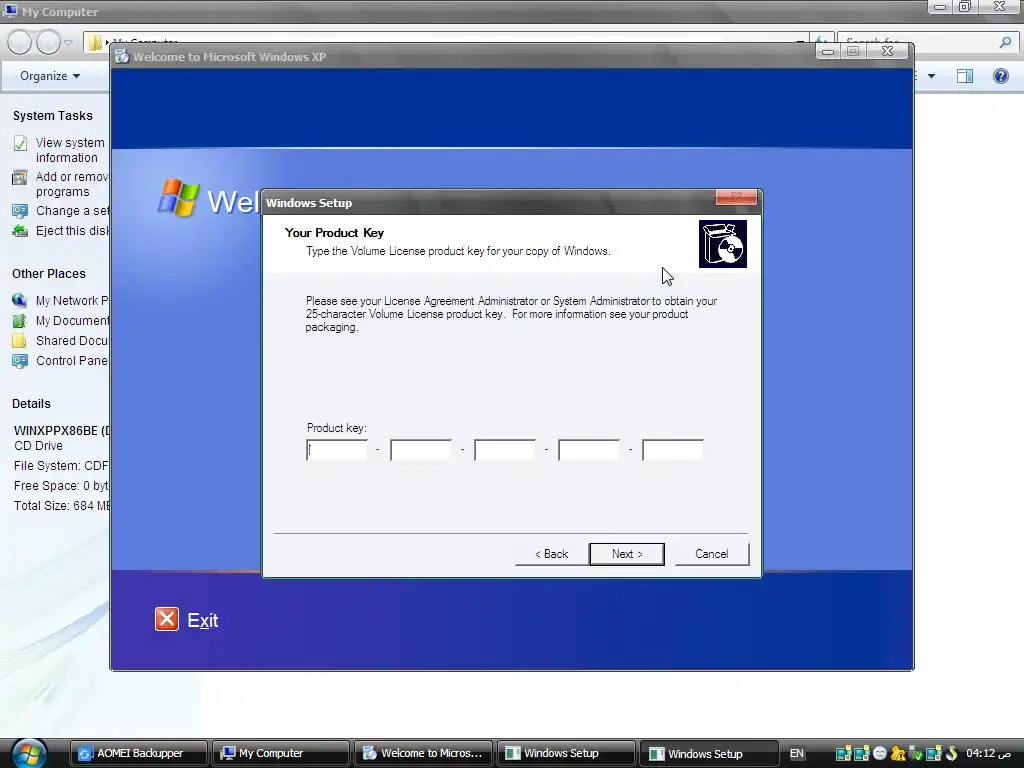The height and width of the screenshot is (768, 1024).
Task: Open recent pages arrow beside Forward button
Action: point(68,42)
